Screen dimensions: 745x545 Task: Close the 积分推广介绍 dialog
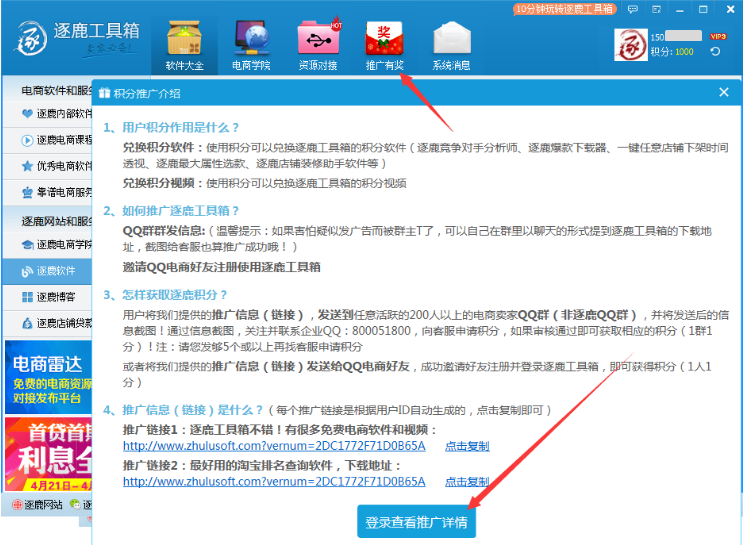click(724, 92)
